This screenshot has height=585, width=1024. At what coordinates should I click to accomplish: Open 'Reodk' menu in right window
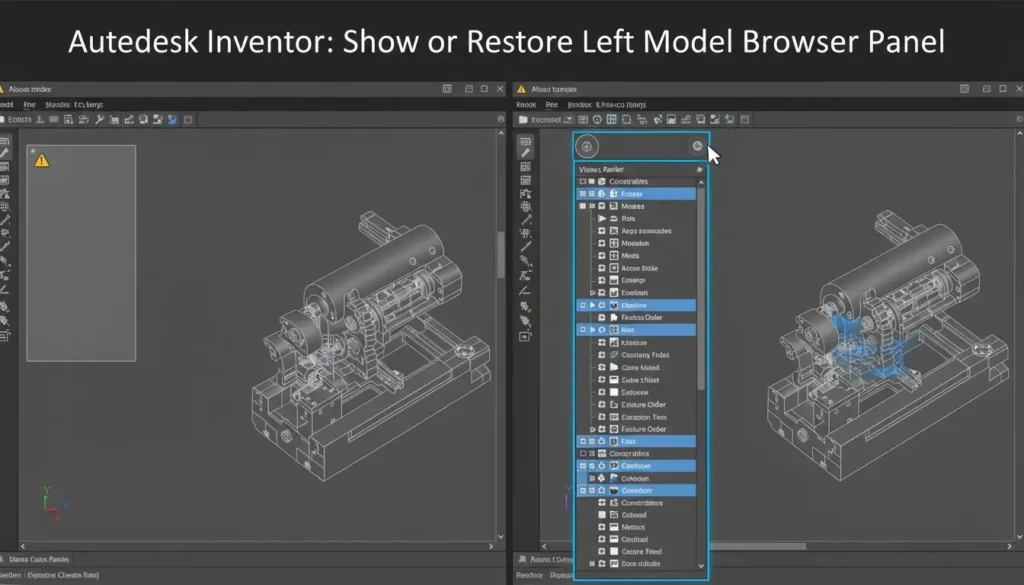click(x=526, y=104)
